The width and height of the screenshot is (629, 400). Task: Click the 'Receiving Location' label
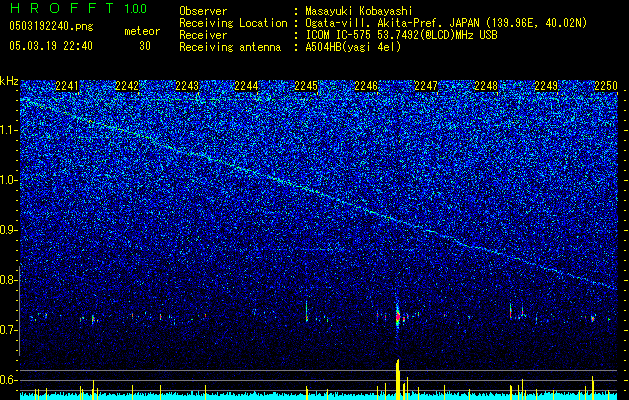[233, 23]
